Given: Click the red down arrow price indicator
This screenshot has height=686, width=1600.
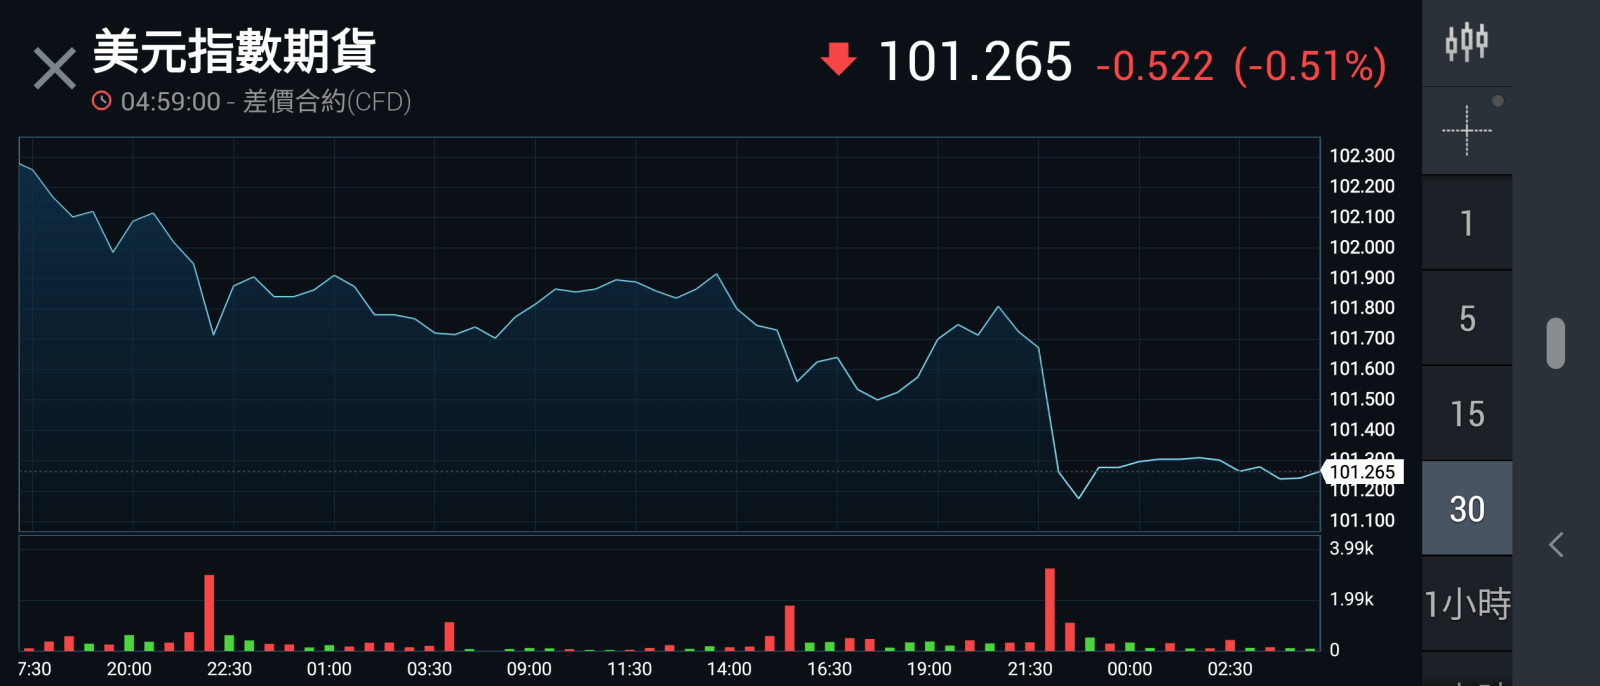Looking at the screenshot, I should 838,59.
